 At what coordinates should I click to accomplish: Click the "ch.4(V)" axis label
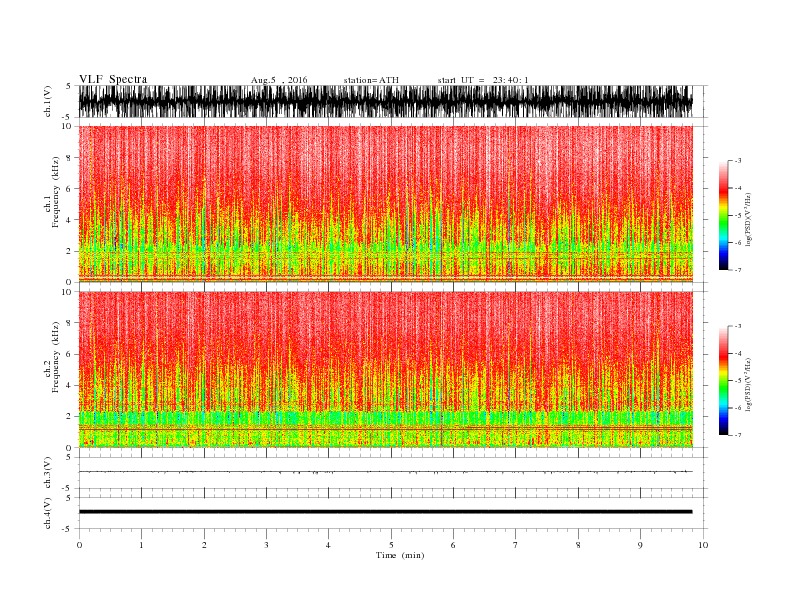(x=48, y=513)
